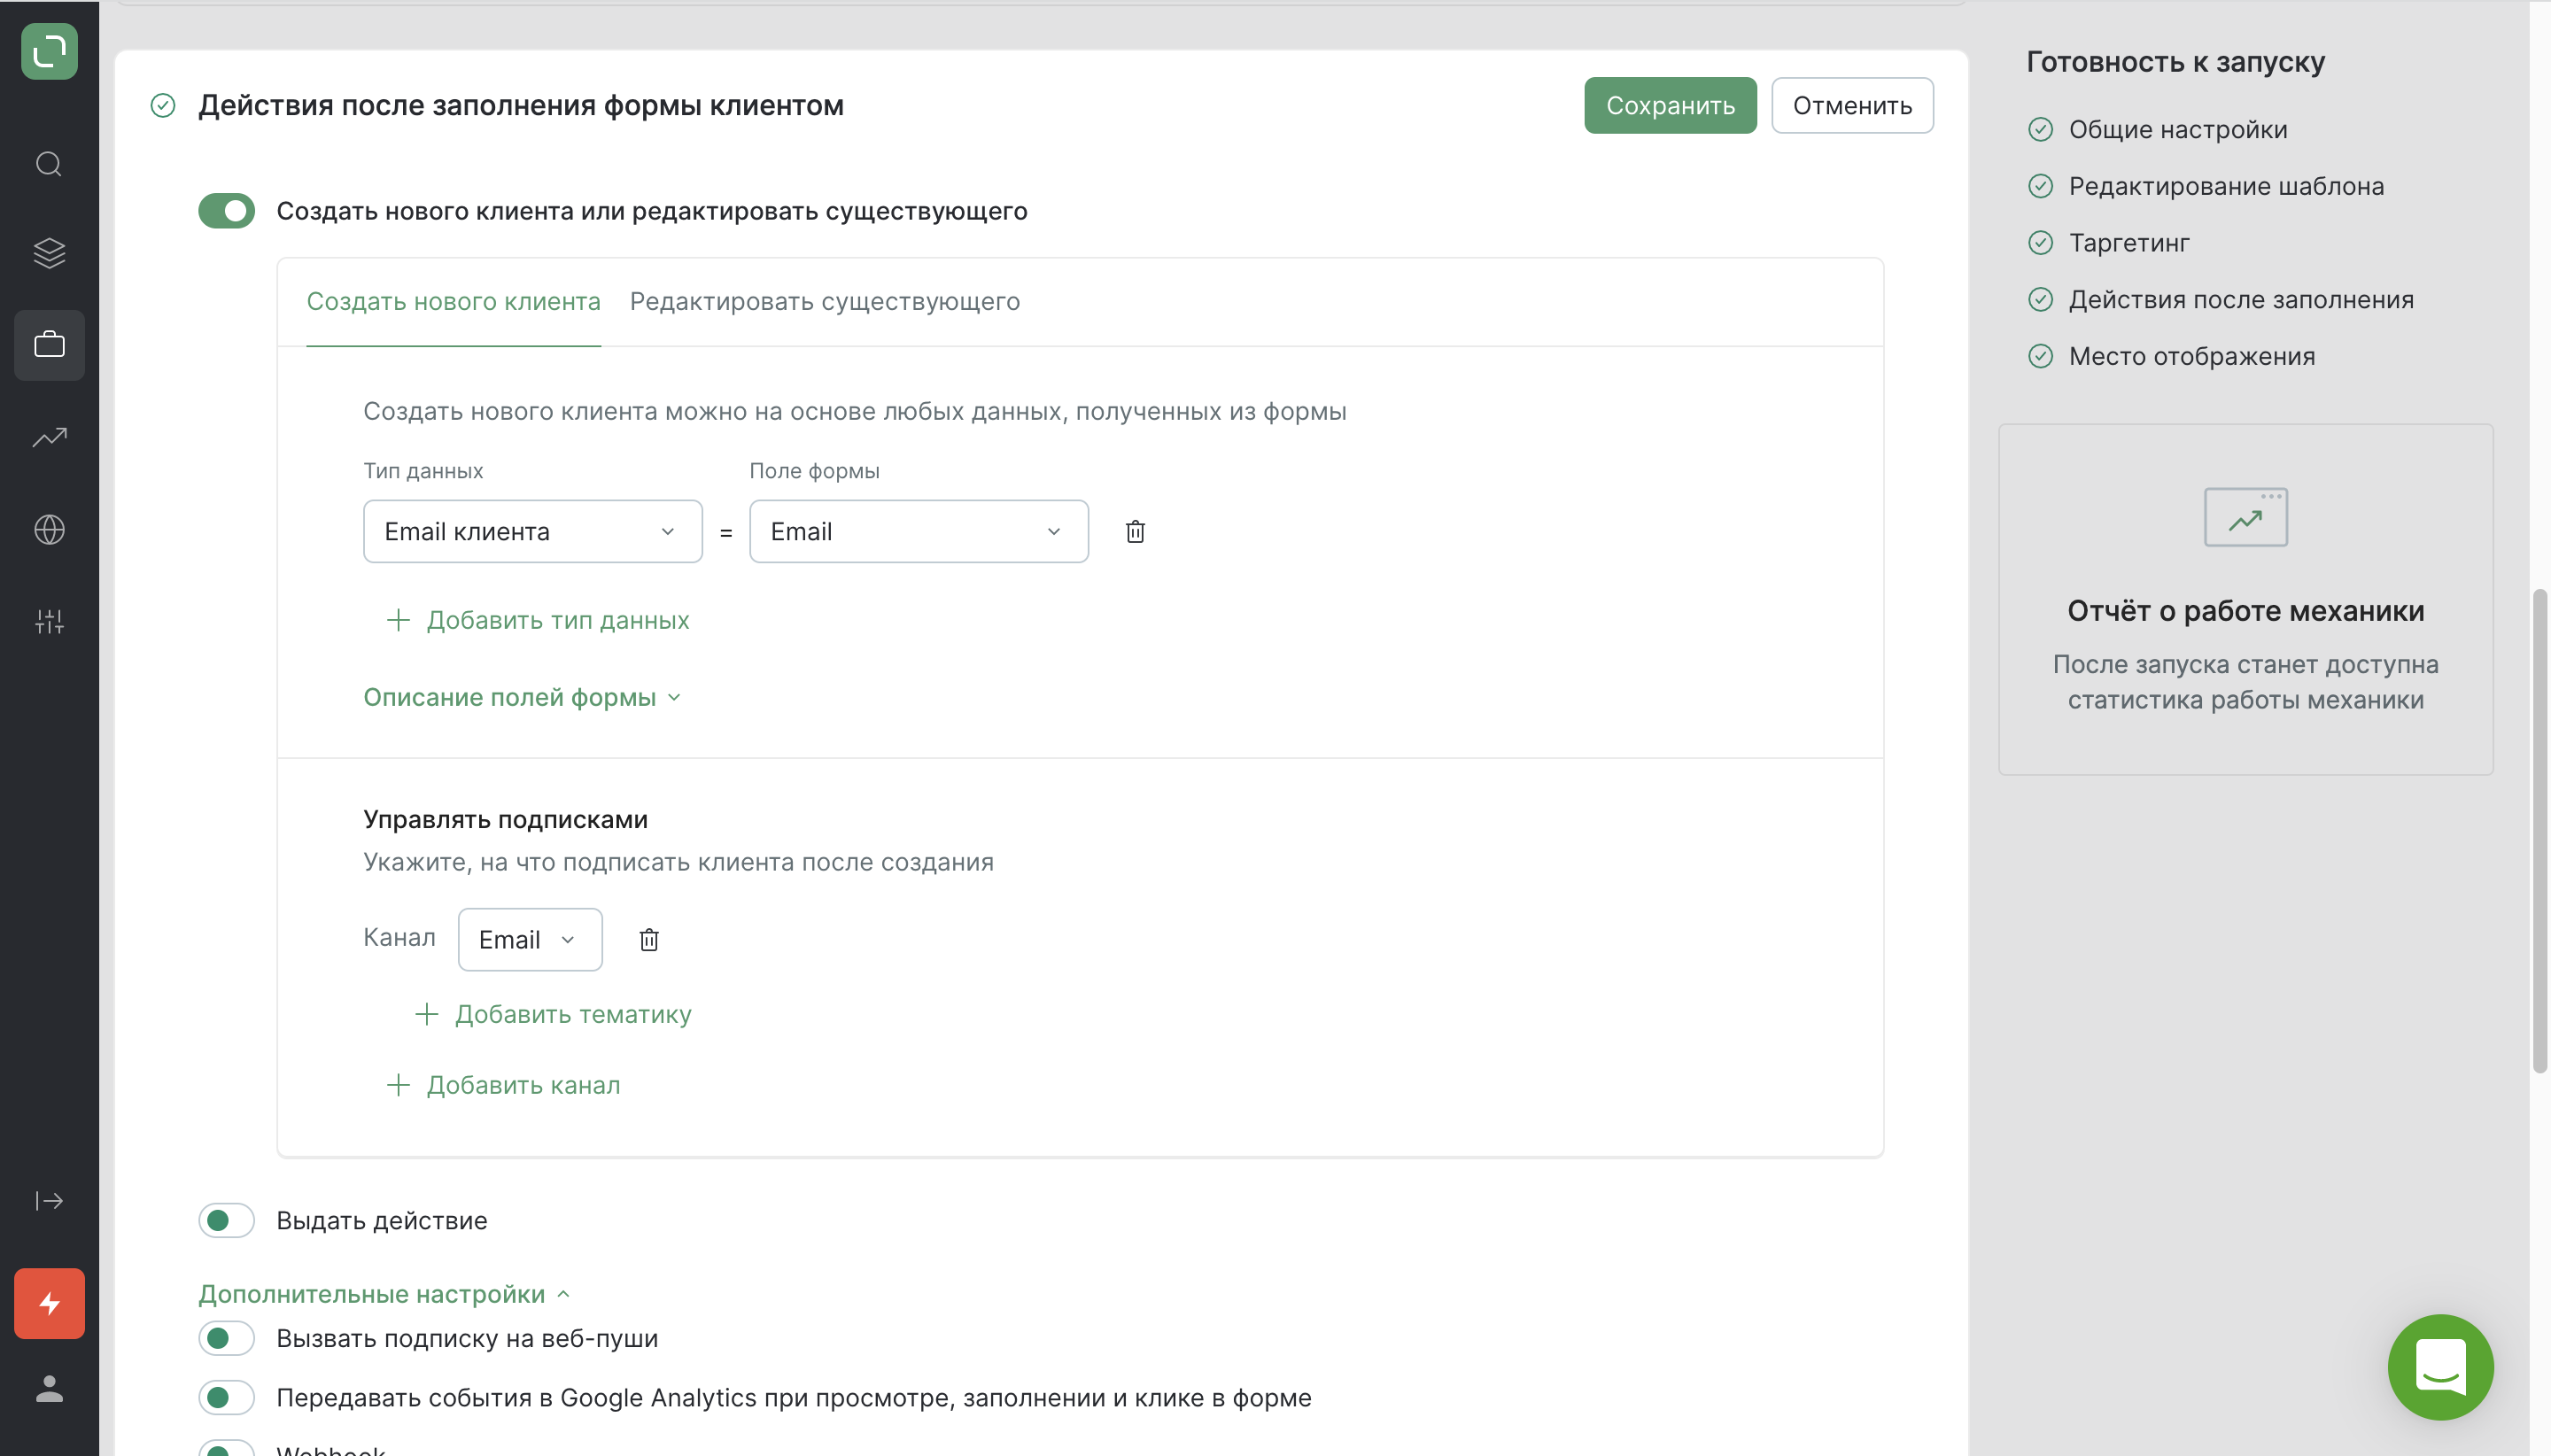Toggle Вызвать подписку на веб-пуши switch

point(227,1338)
